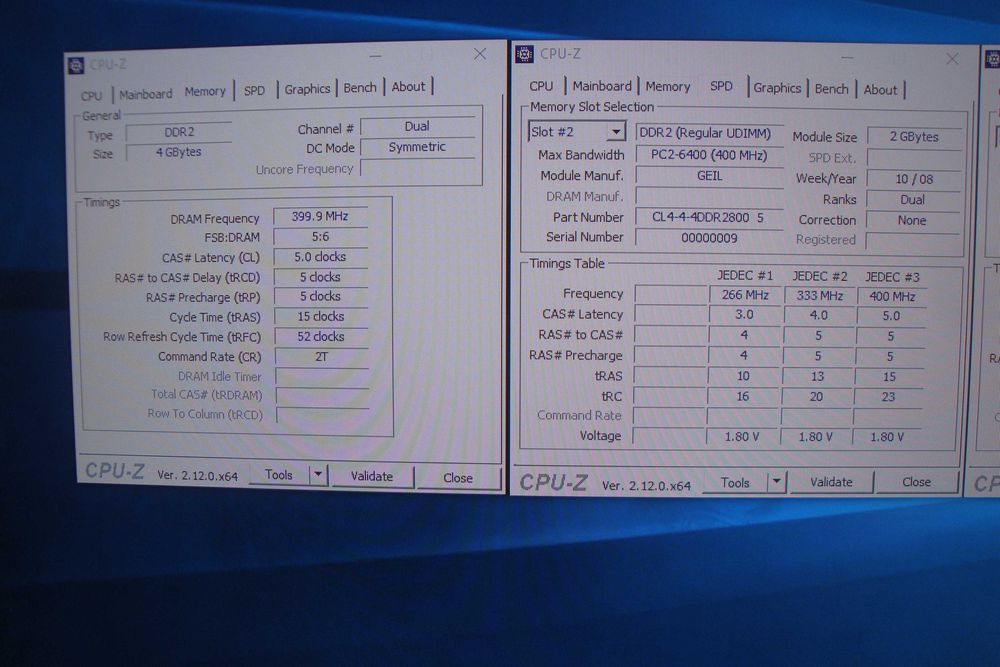The image size is (1000, 667).
Task: Click JEDEC #2 frequency 333 MHz cell
Action: [820, 296]
